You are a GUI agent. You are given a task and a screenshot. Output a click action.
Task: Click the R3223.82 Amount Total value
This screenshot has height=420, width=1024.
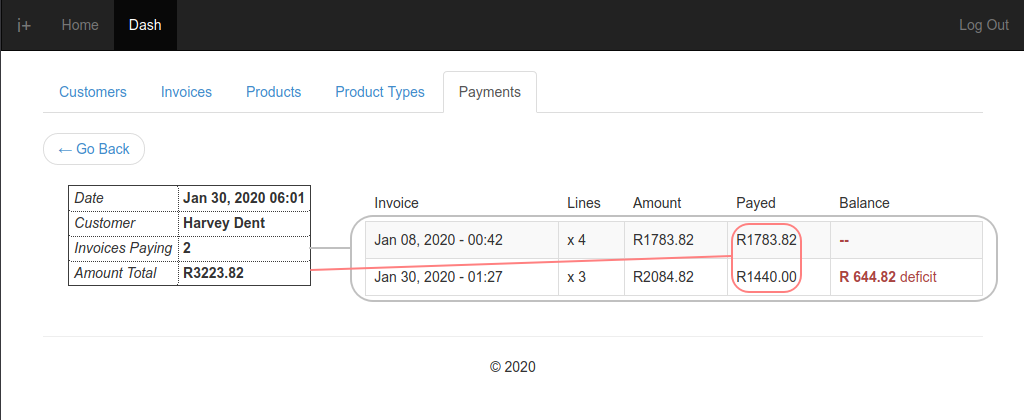214,273
